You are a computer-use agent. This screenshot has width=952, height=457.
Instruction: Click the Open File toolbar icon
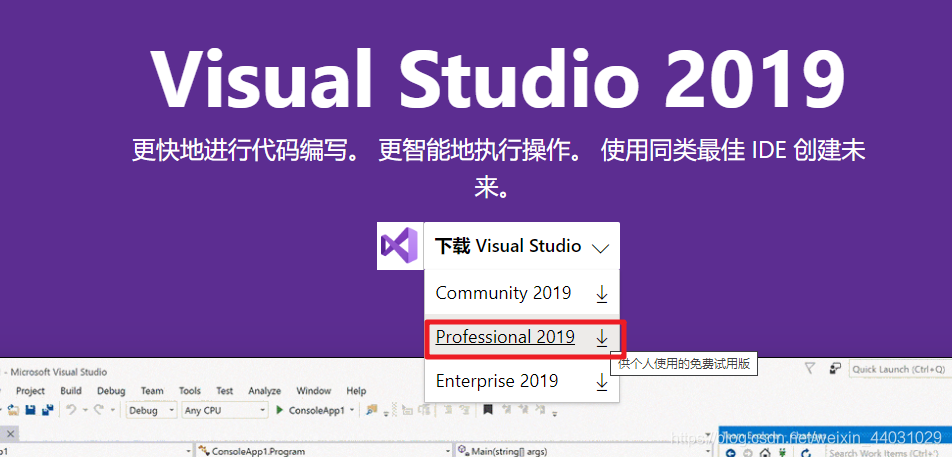click(x=13, y=410)
